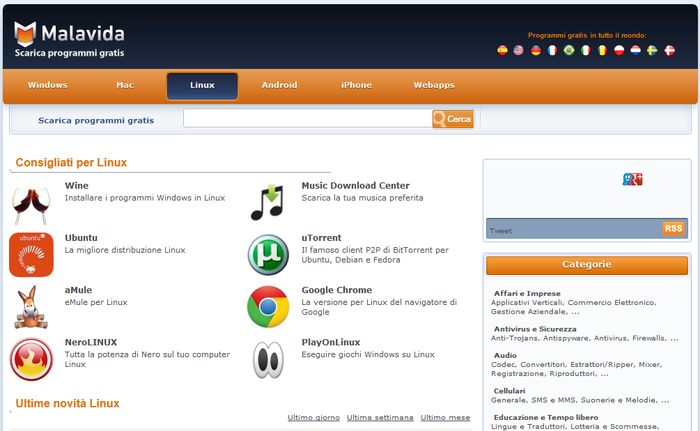
Task: Open the iPhone tab
Action: 356,85
